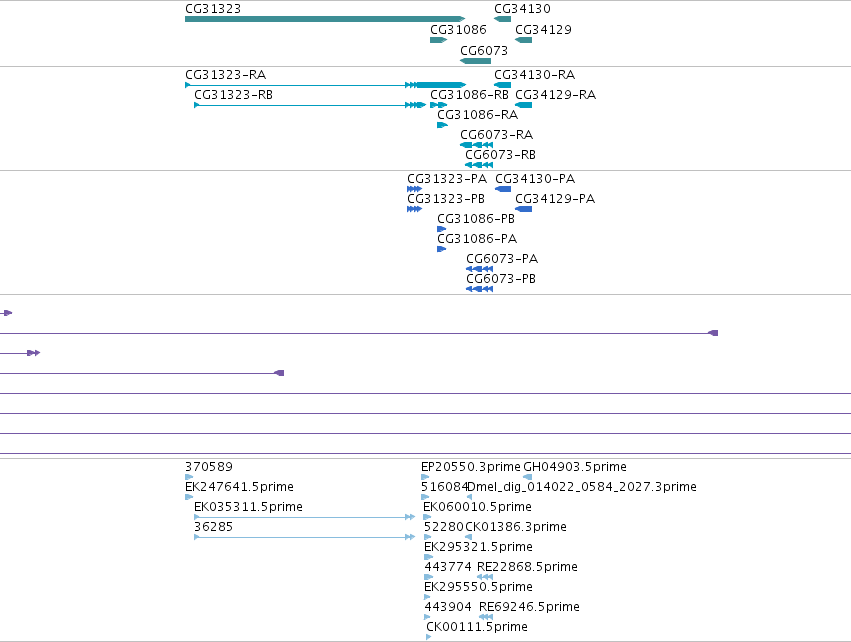Select transcript CG34129-RA label

(x=555, y=94)
